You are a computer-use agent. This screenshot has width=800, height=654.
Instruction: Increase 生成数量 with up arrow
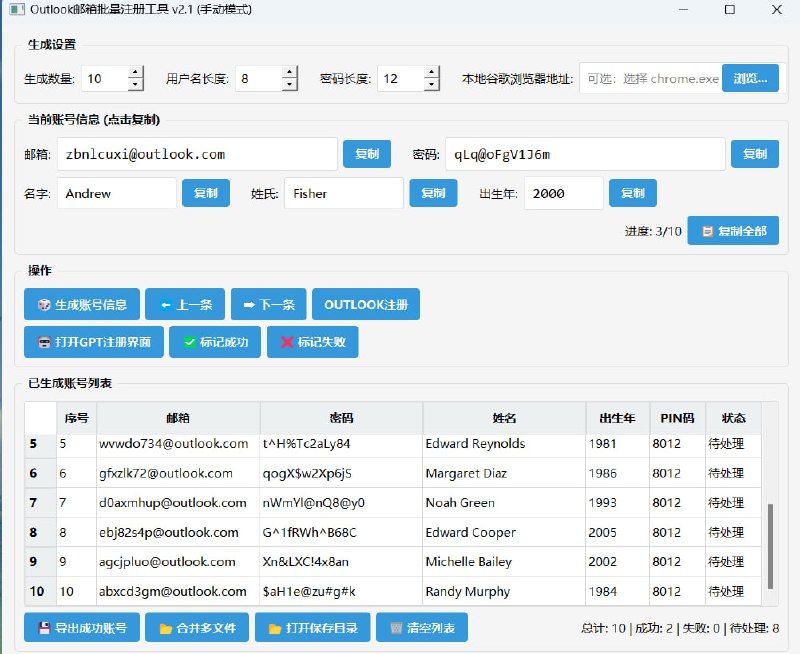pyautogui.click(x=135, y=72)
